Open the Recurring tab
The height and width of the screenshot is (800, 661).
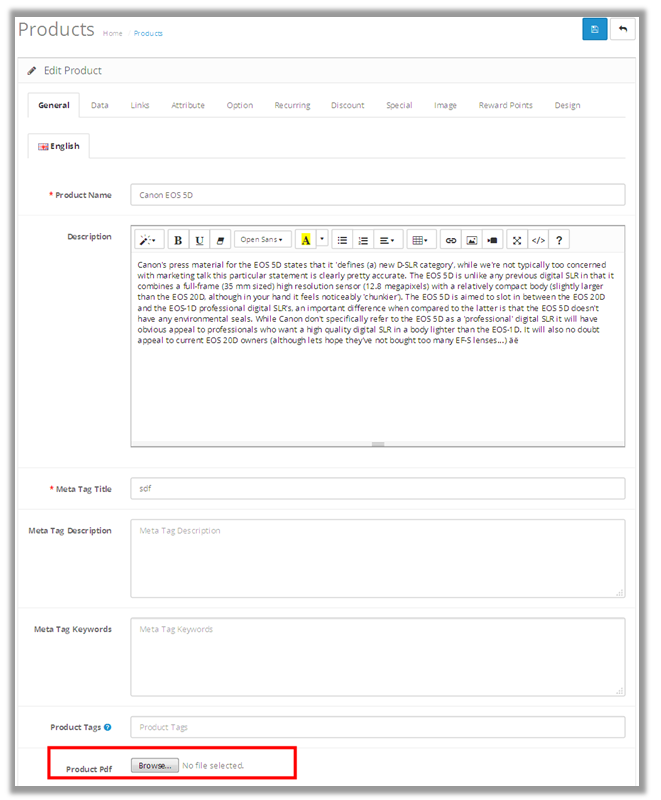[292, 105]
